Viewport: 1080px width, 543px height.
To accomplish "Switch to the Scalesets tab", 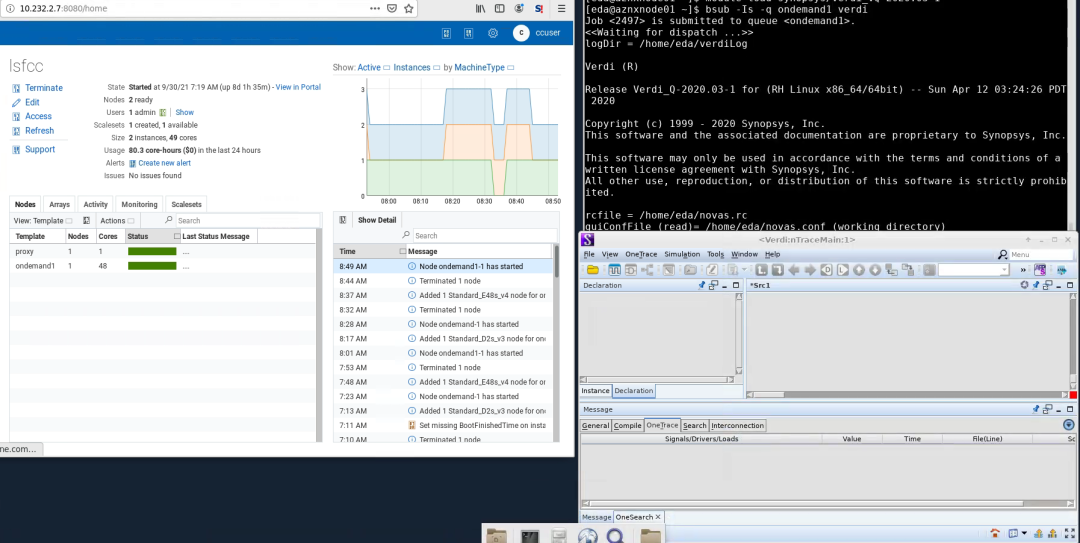I will click(187, 205).
